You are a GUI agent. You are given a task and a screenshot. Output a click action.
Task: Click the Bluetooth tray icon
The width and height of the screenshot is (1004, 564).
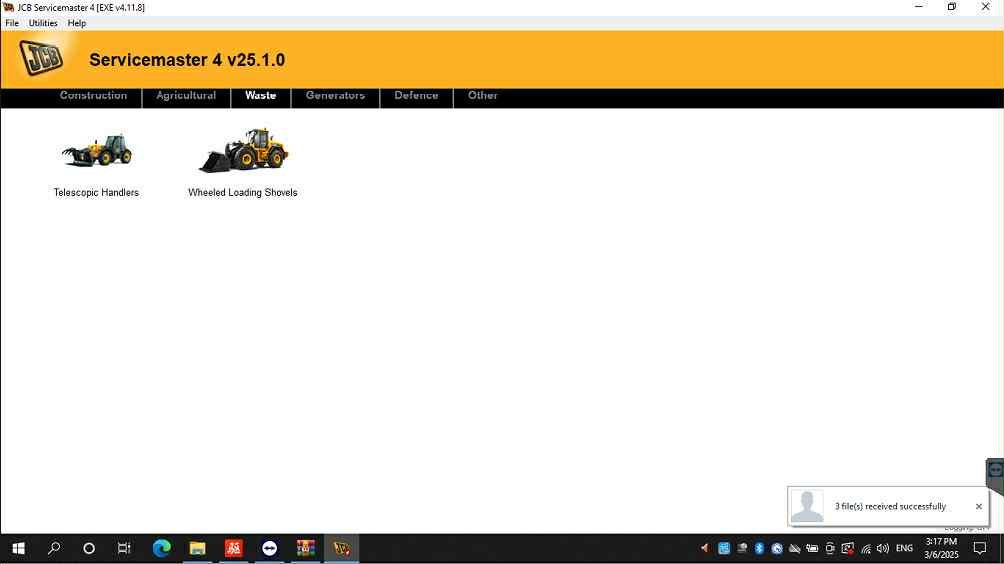tap(759, 549)
